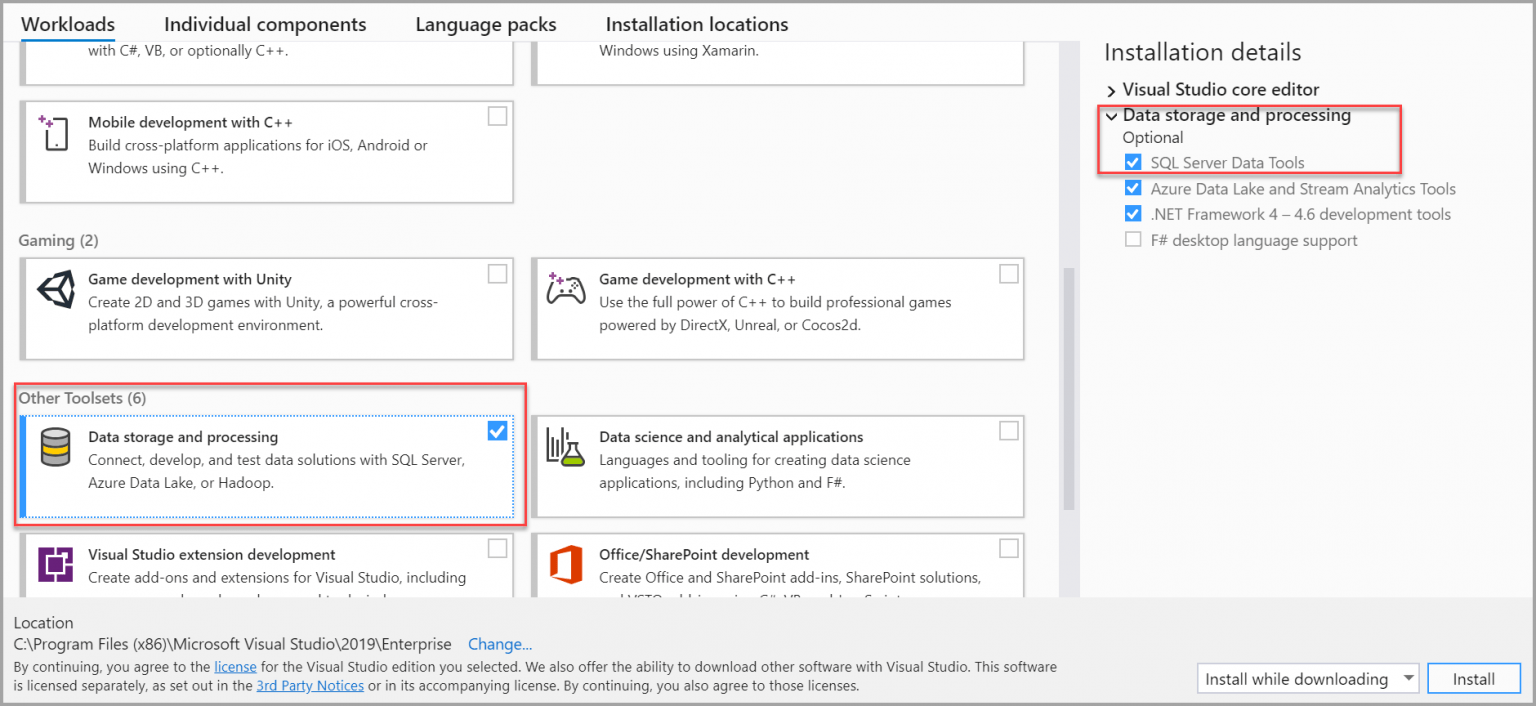Expand the Visual Studio core editor section
This screenshot has height=706, width=1536.
click(1109, 89)
